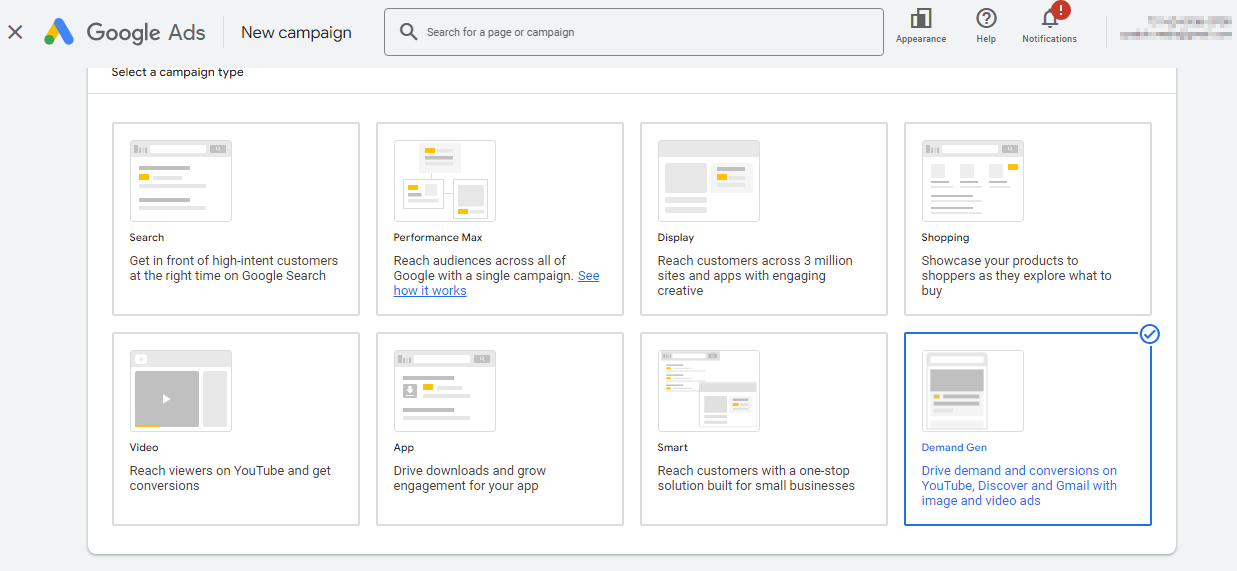Click 'Drive demand and conversions on YouTube' description

click(x=1020, y=486)
